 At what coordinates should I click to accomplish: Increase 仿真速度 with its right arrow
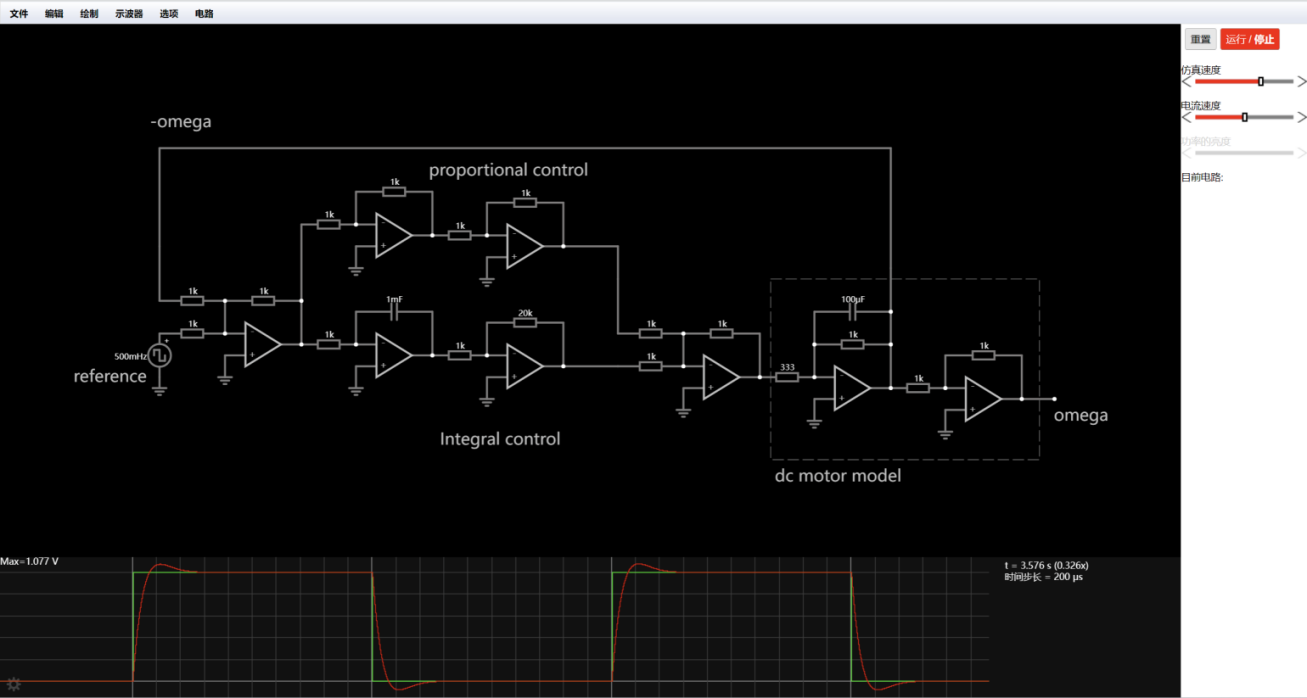tap(1301, 82)
